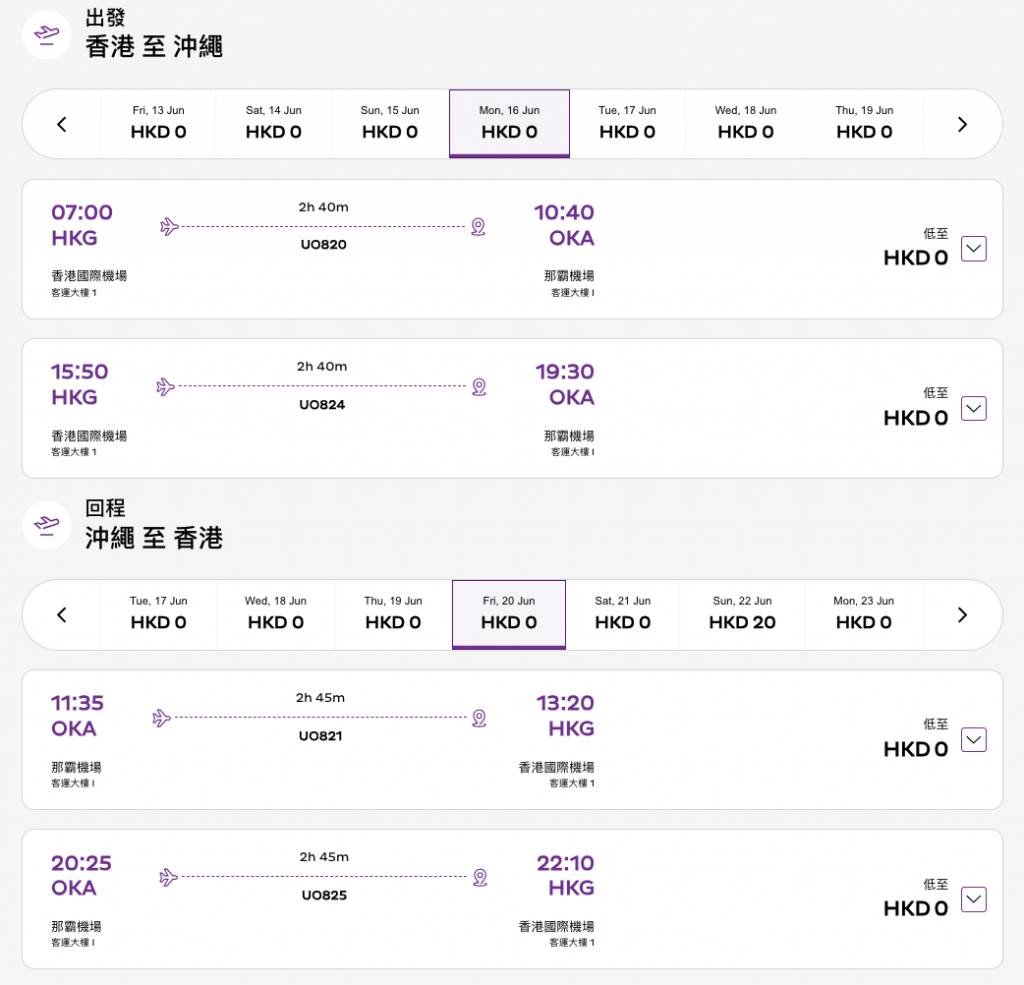The image size is (1024, 985).
Task: Click previous arrow in departure date bar
Action: coord(62,124)
